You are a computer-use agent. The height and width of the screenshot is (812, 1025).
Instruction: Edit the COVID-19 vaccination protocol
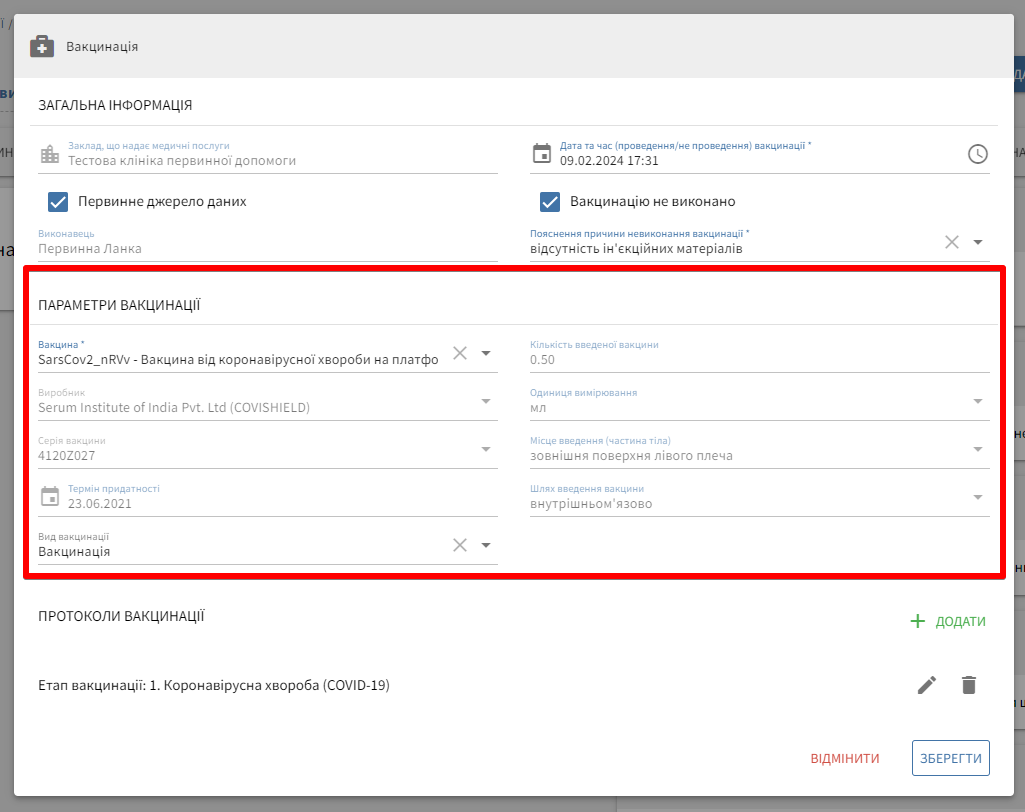click(927, 685)
